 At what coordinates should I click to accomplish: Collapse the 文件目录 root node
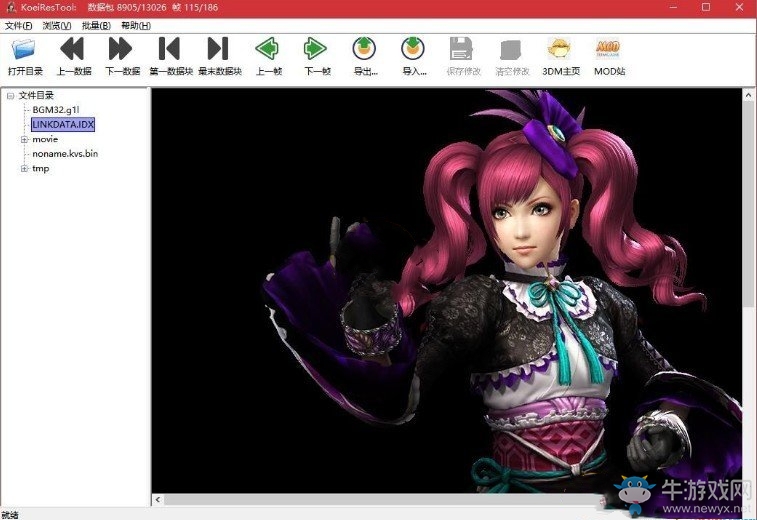(x=10, y=96)
